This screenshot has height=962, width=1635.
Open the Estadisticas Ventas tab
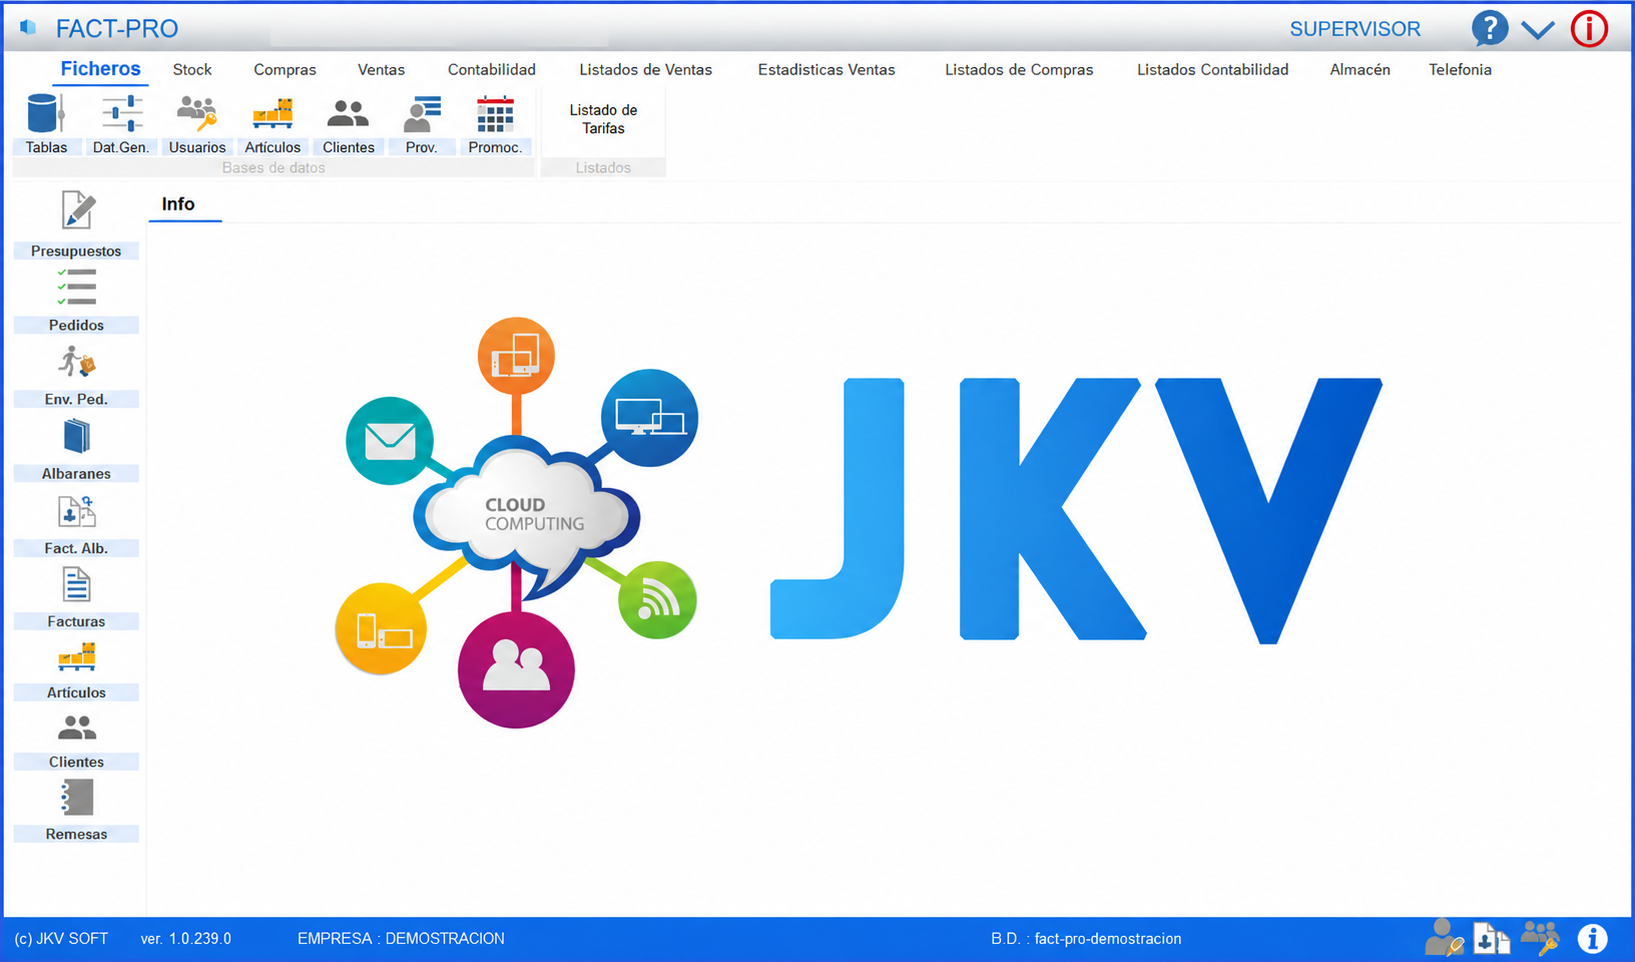click(826, 69)
